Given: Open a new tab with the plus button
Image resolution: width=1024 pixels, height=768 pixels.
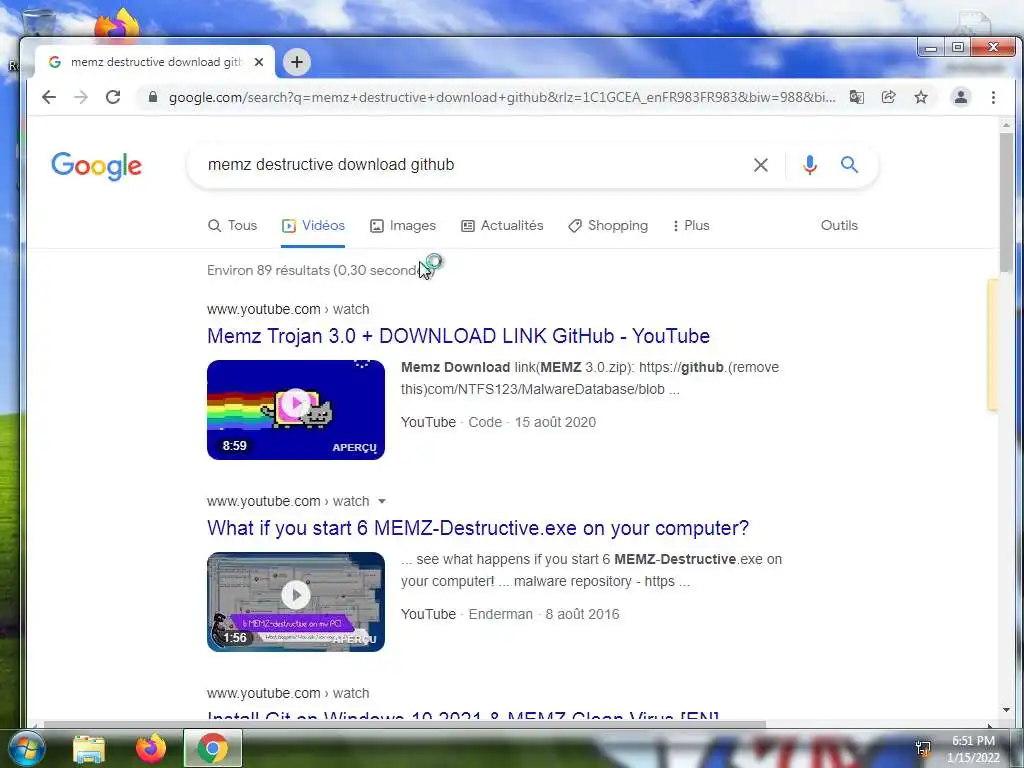Looking at the screenshot, I should click(x=297, y=62).
